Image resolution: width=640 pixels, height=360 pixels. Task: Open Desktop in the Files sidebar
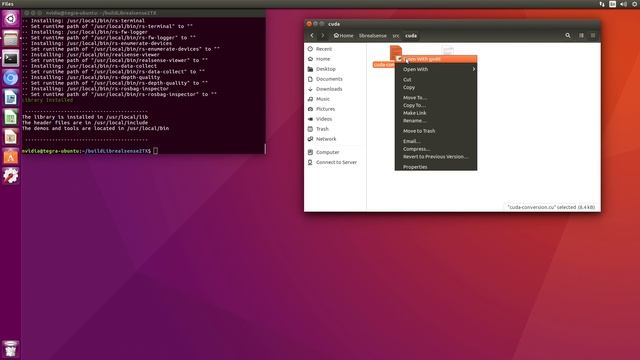325,69
